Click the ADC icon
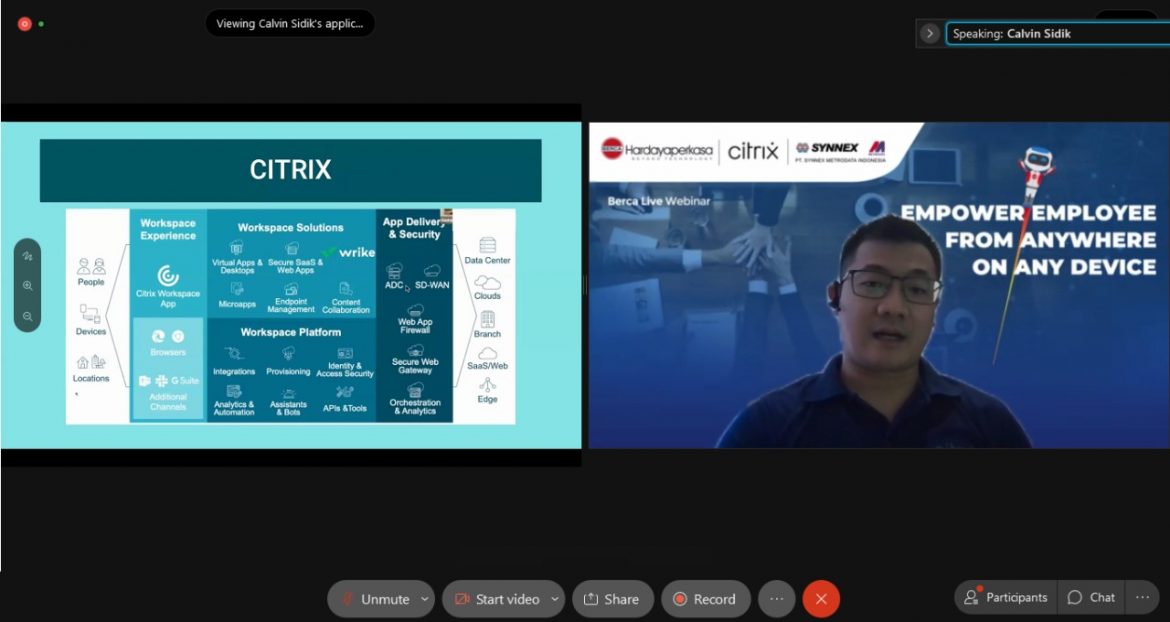This screenshot has height=622, width=1170. (395, 271)
